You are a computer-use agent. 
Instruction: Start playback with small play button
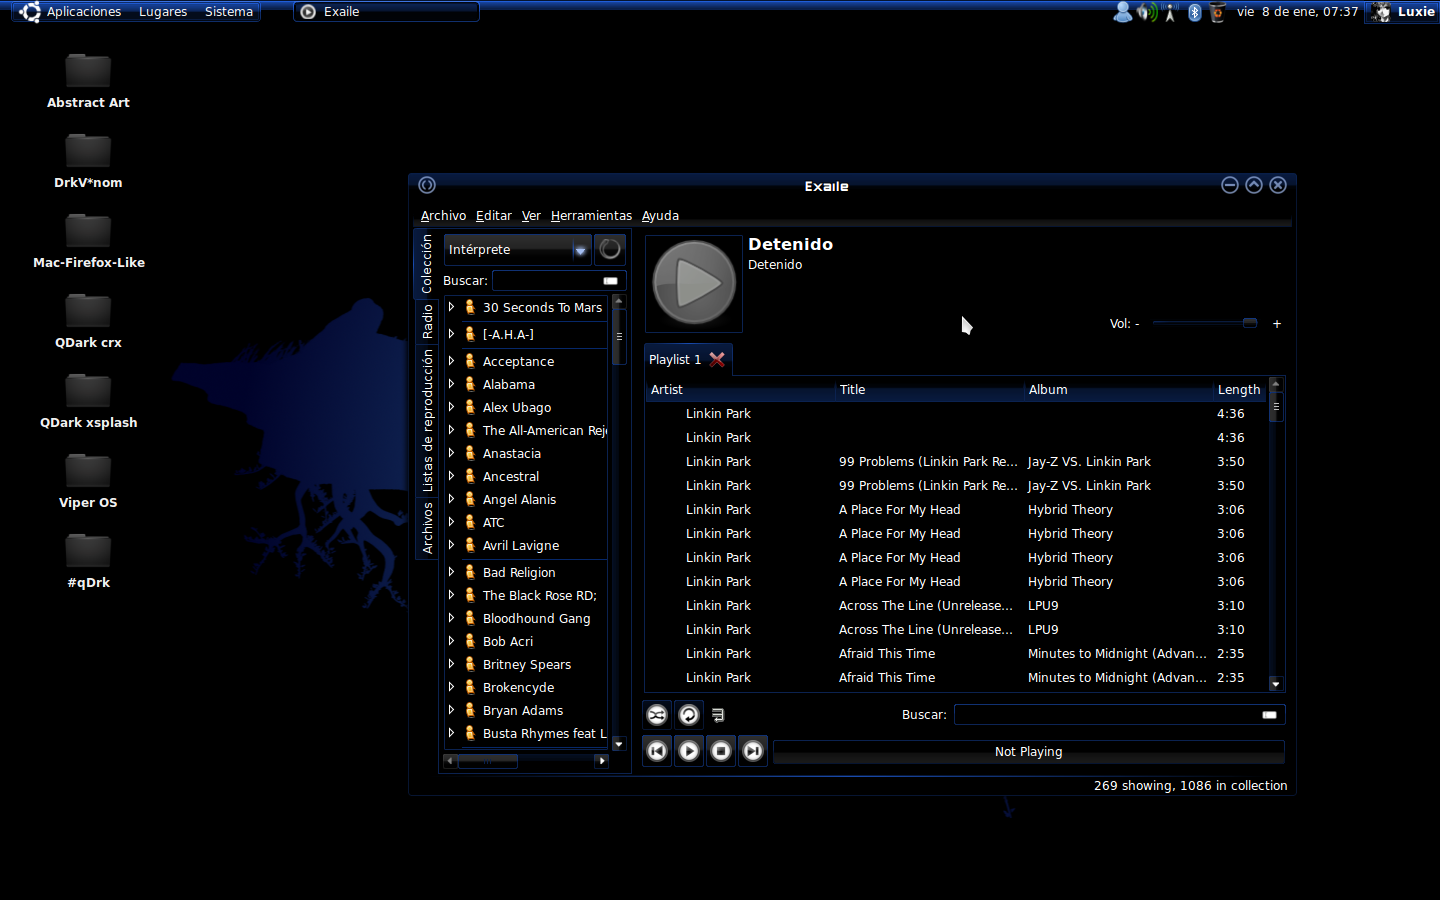click(x=689, y=751)
